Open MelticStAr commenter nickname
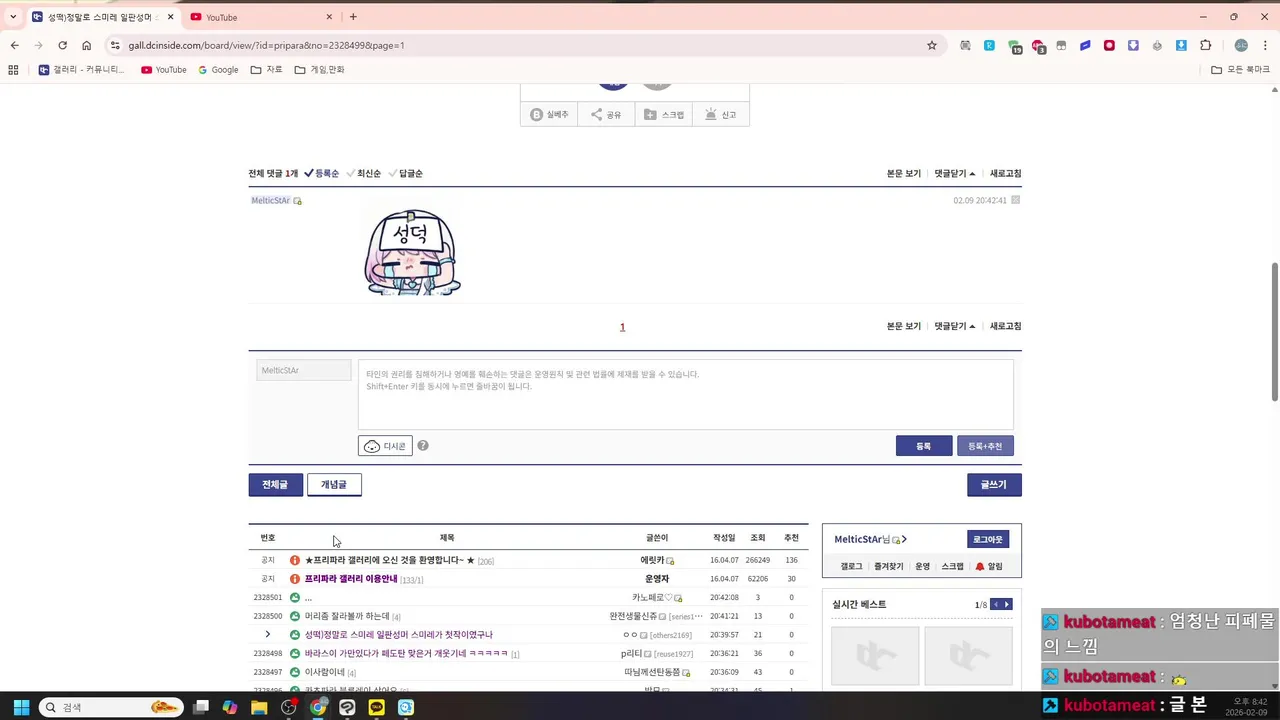Image resolution: width=1280 pixels, height=720 pixels. click(270, 200)
